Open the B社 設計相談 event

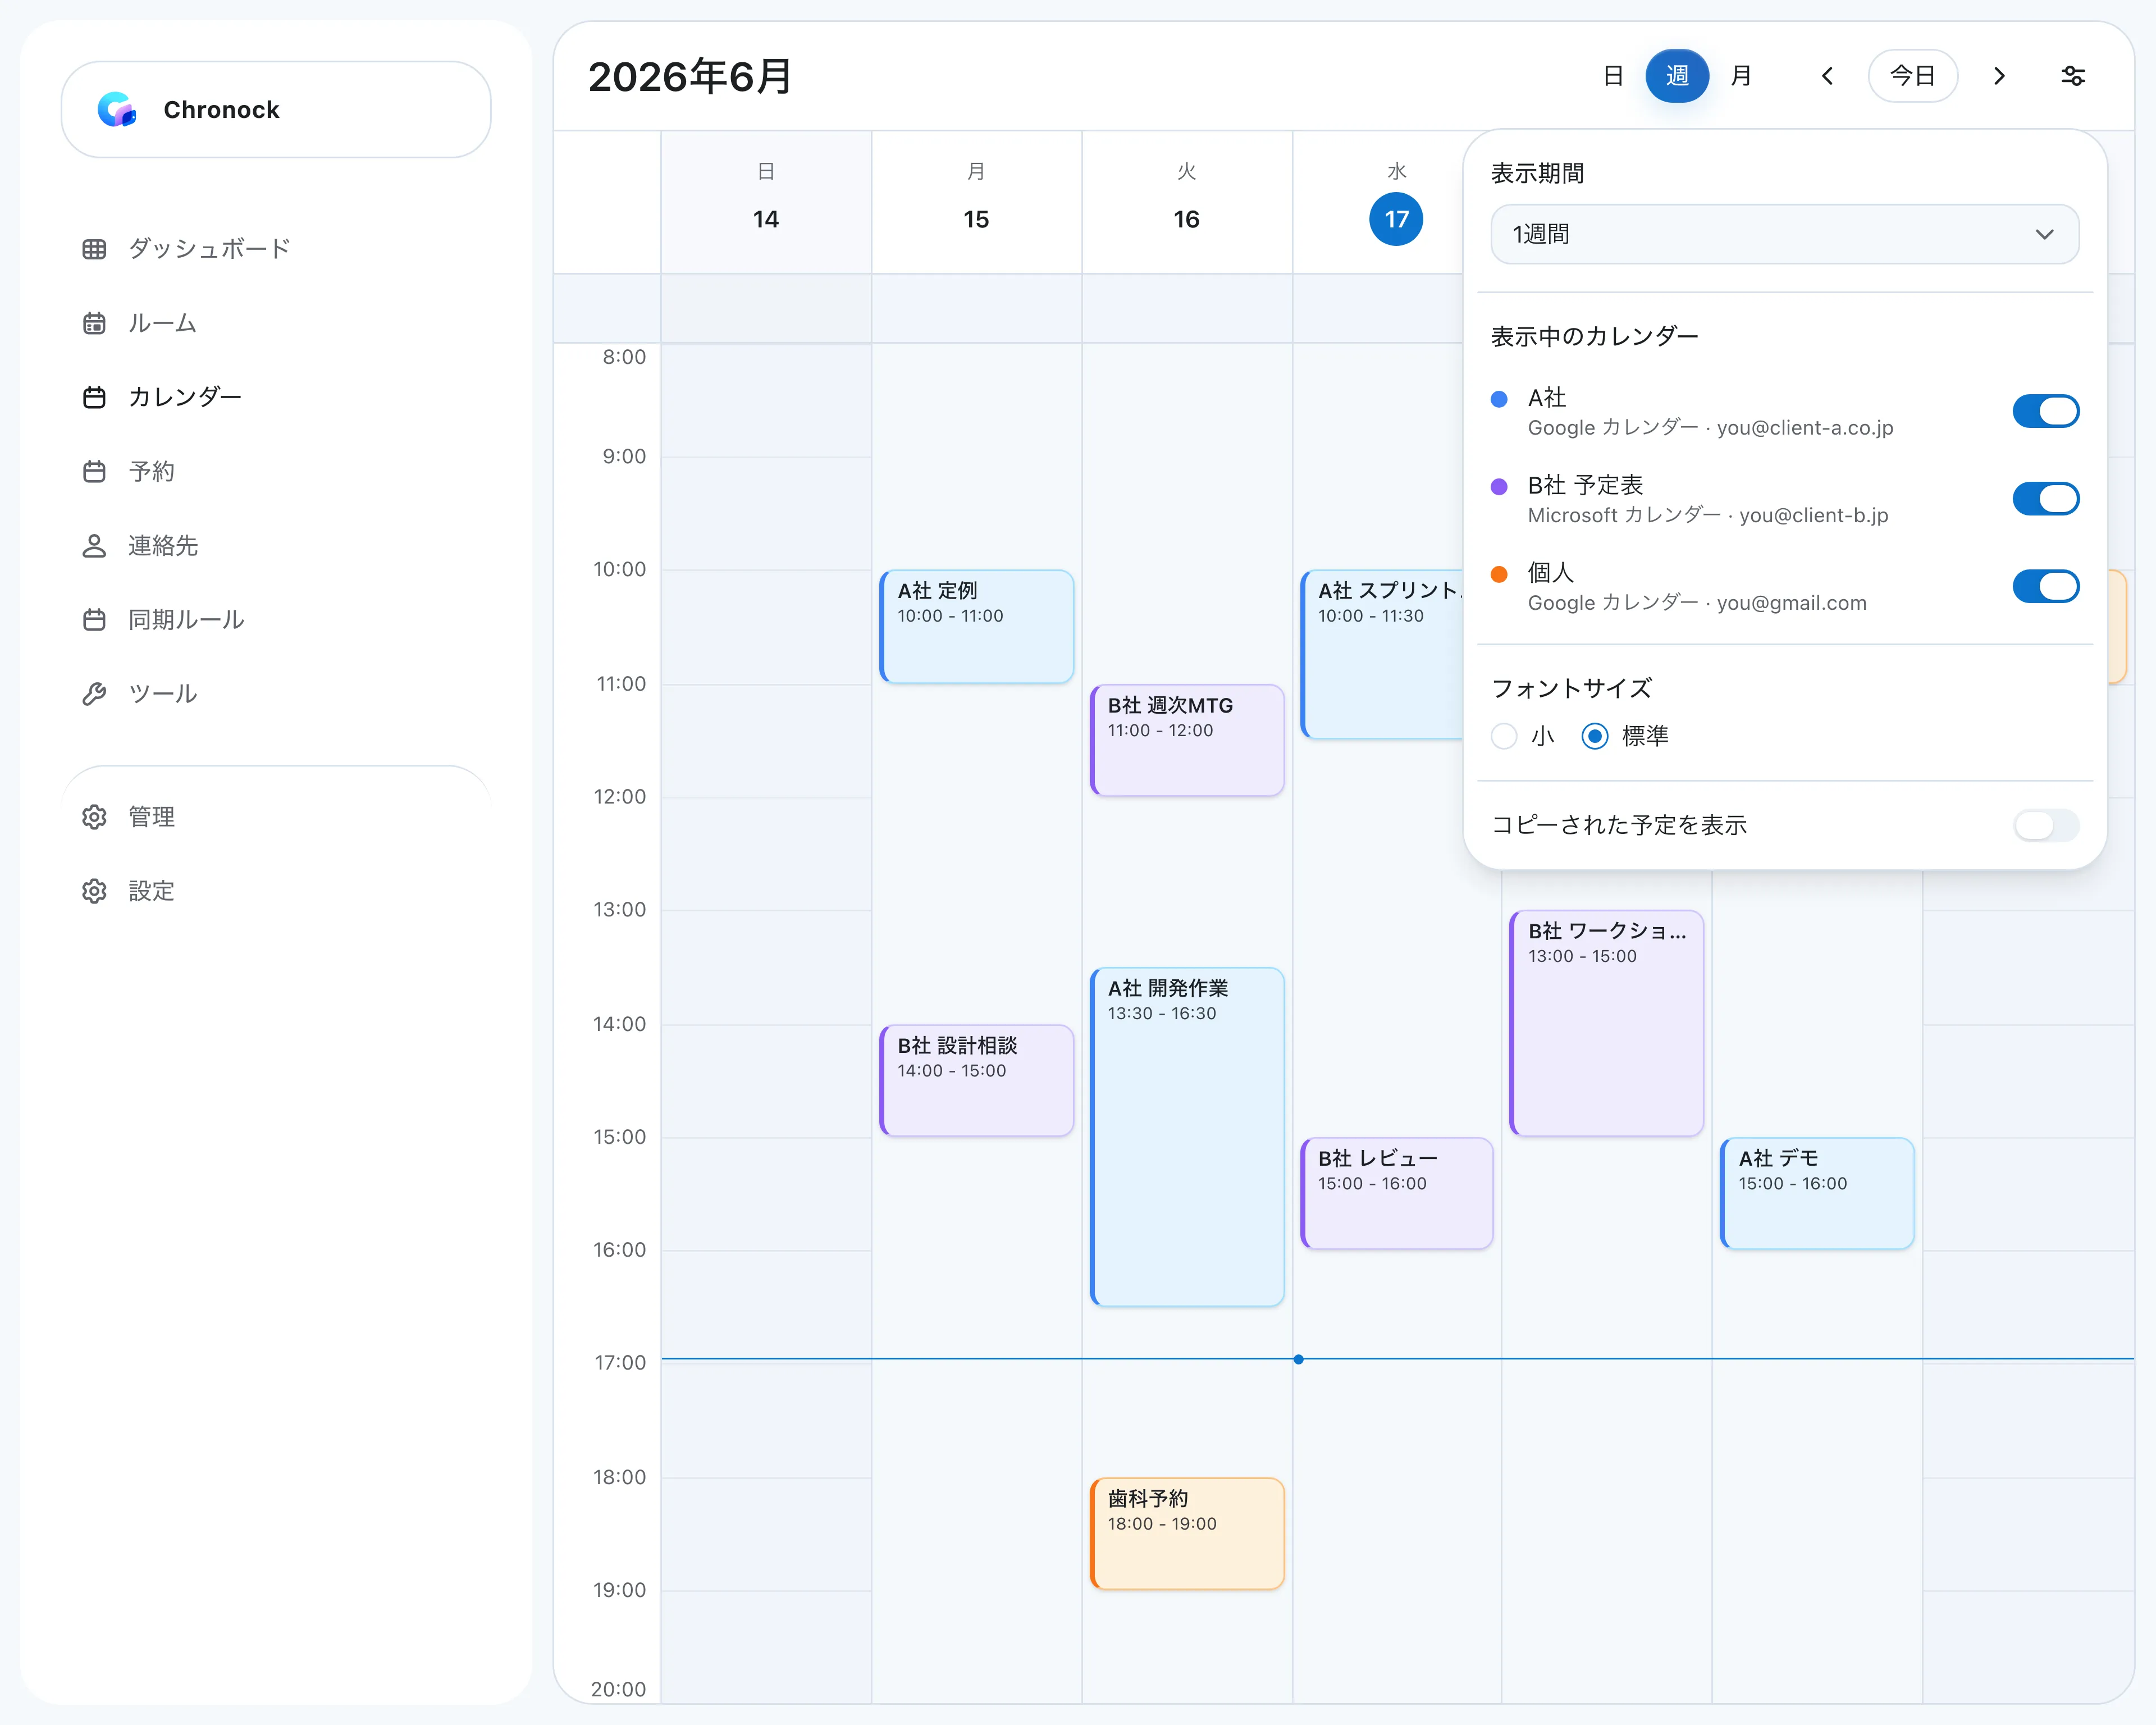coord(977,1081)
